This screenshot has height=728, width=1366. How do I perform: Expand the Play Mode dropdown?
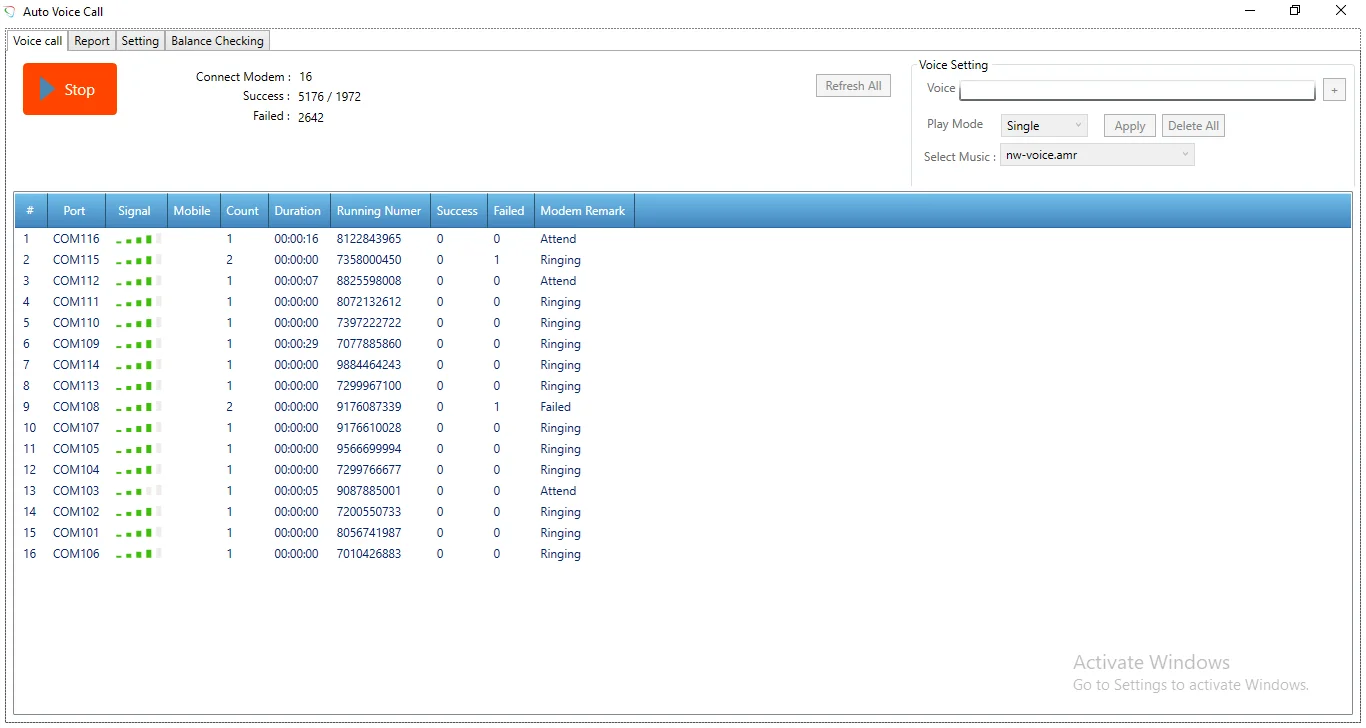click(1044, 126)
